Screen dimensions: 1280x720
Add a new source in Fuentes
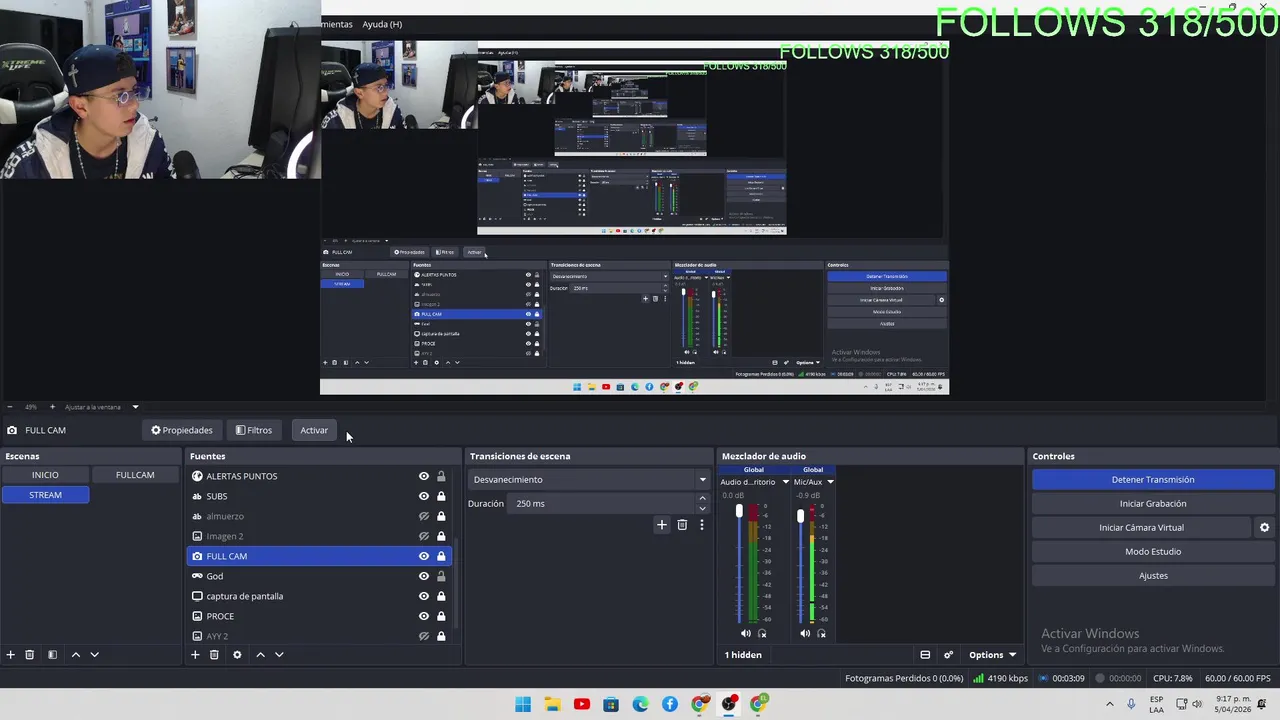click(195, 655)
